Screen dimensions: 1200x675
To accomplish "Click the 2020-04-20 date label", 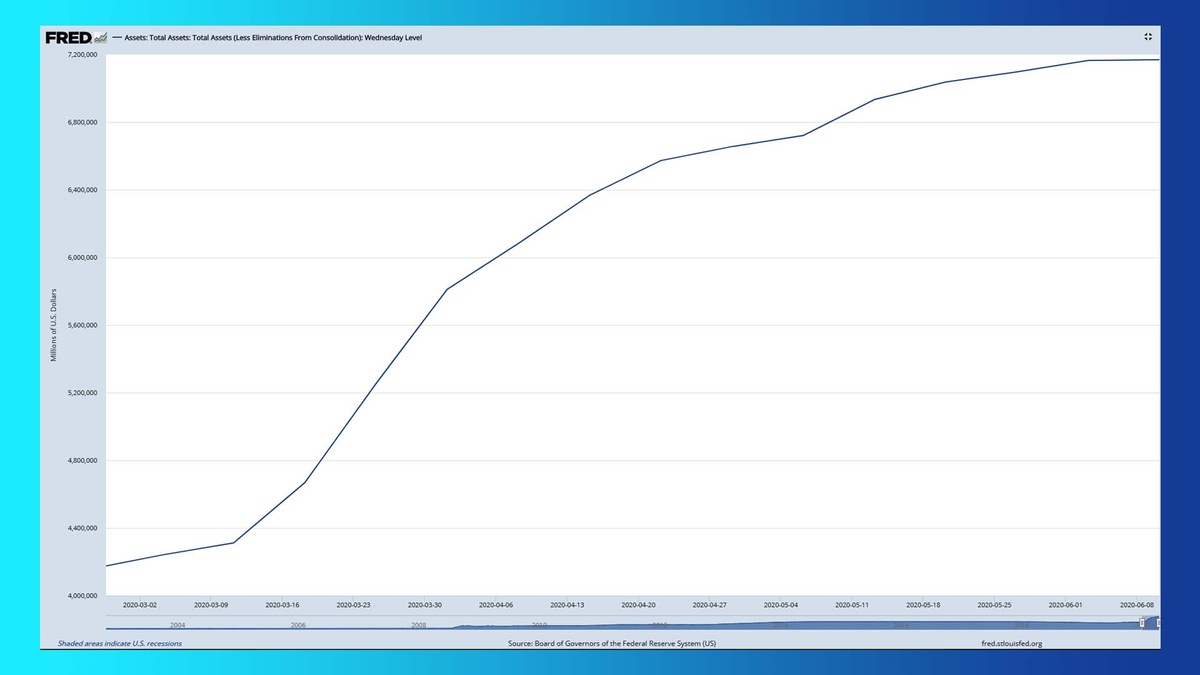I will tap(639, 605).
